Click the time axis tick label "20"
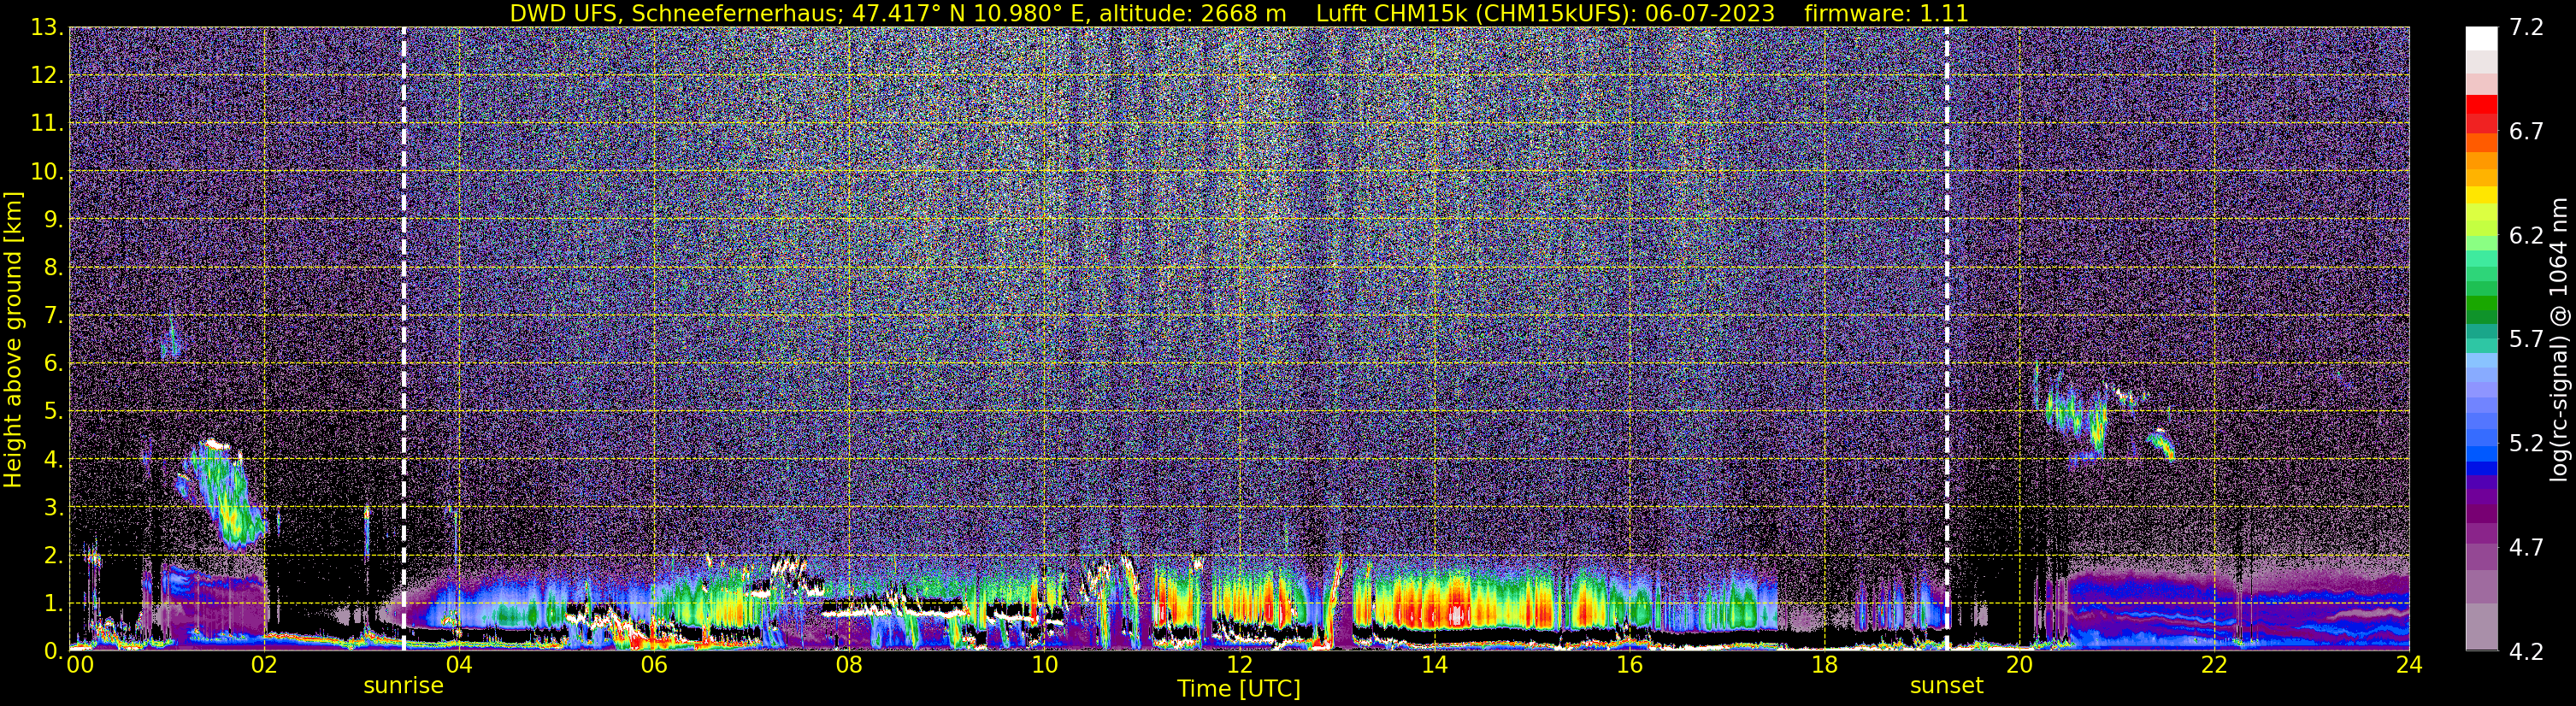2576x706 pixels. click(x=2019, y=665)
